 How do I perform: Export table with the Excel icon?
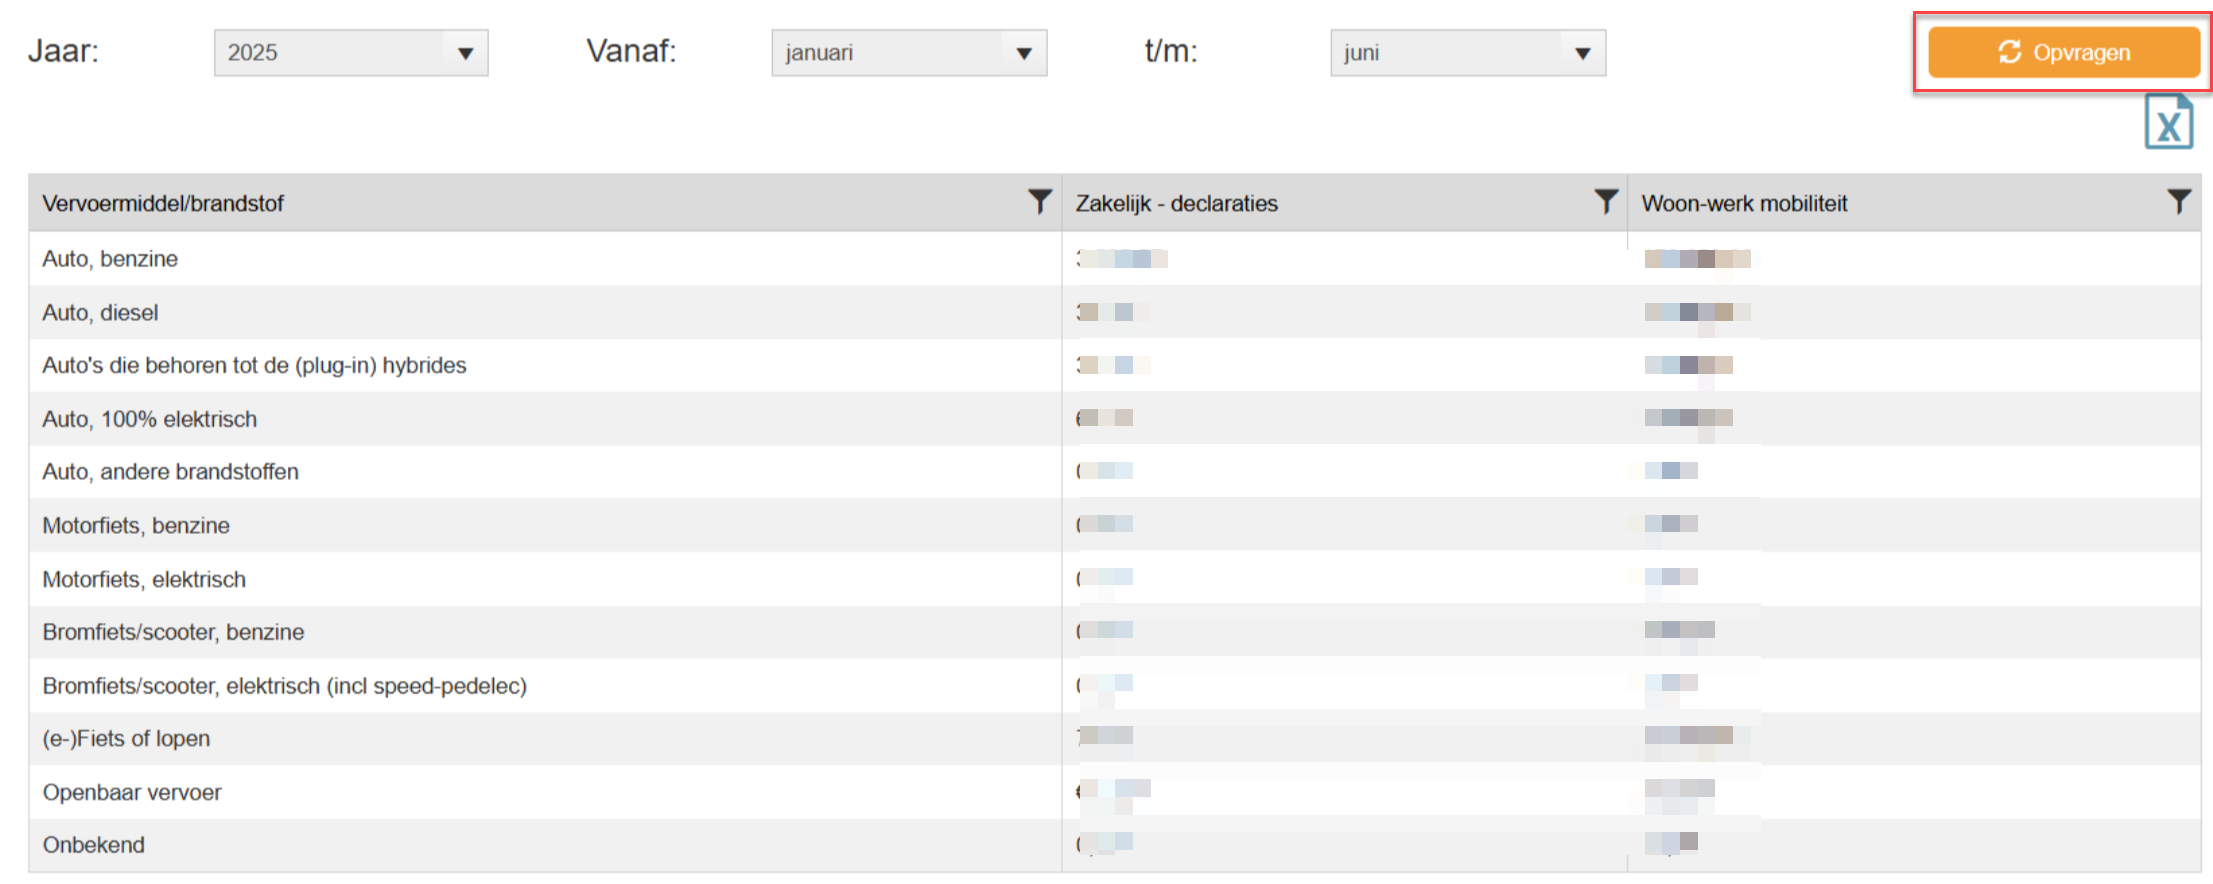point(2168,121)
